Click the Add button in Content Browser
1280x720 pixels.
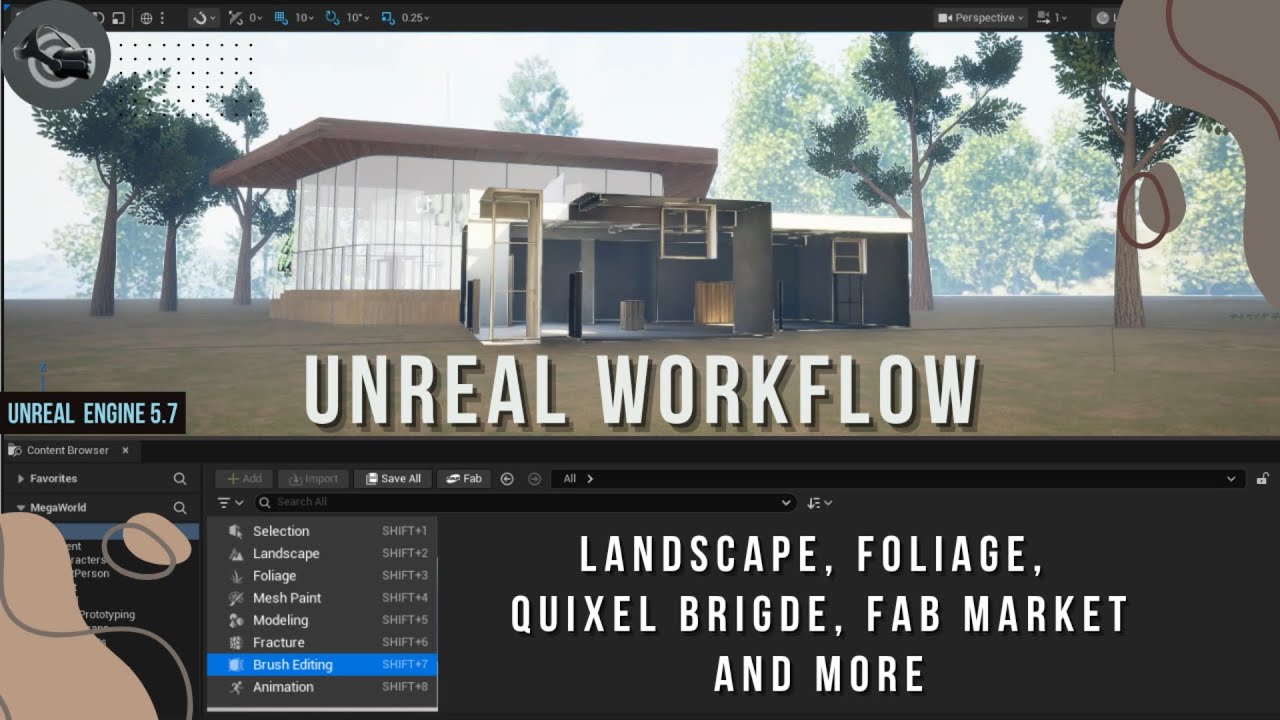pyautogui.click(x=243, y=479)
